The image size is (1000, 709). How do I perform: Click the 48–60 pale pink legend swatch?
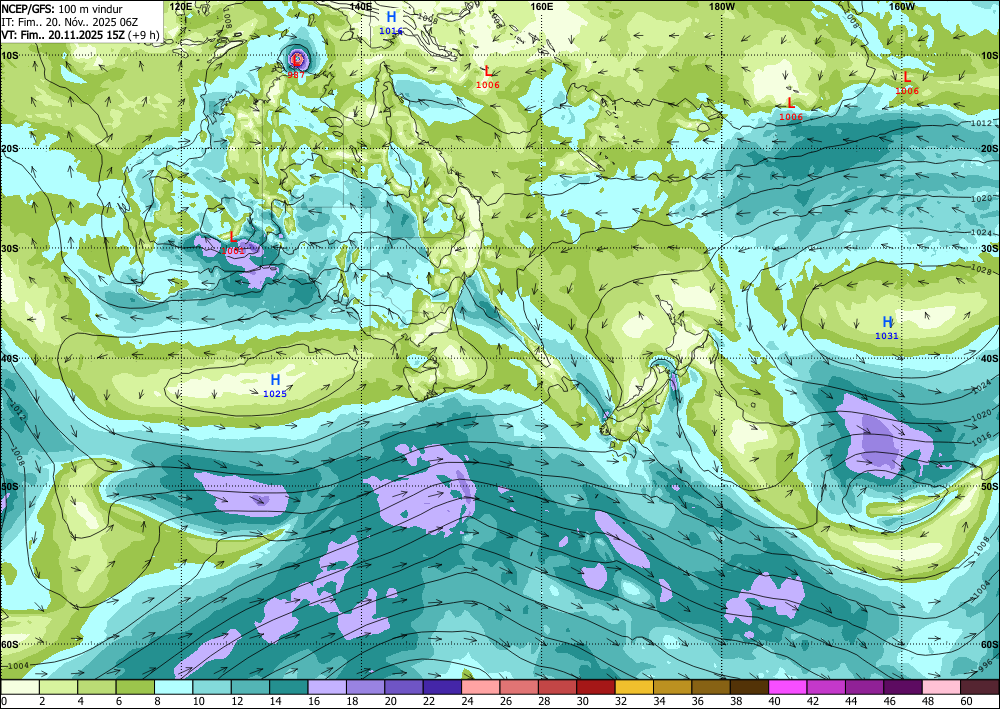point(941,687)
